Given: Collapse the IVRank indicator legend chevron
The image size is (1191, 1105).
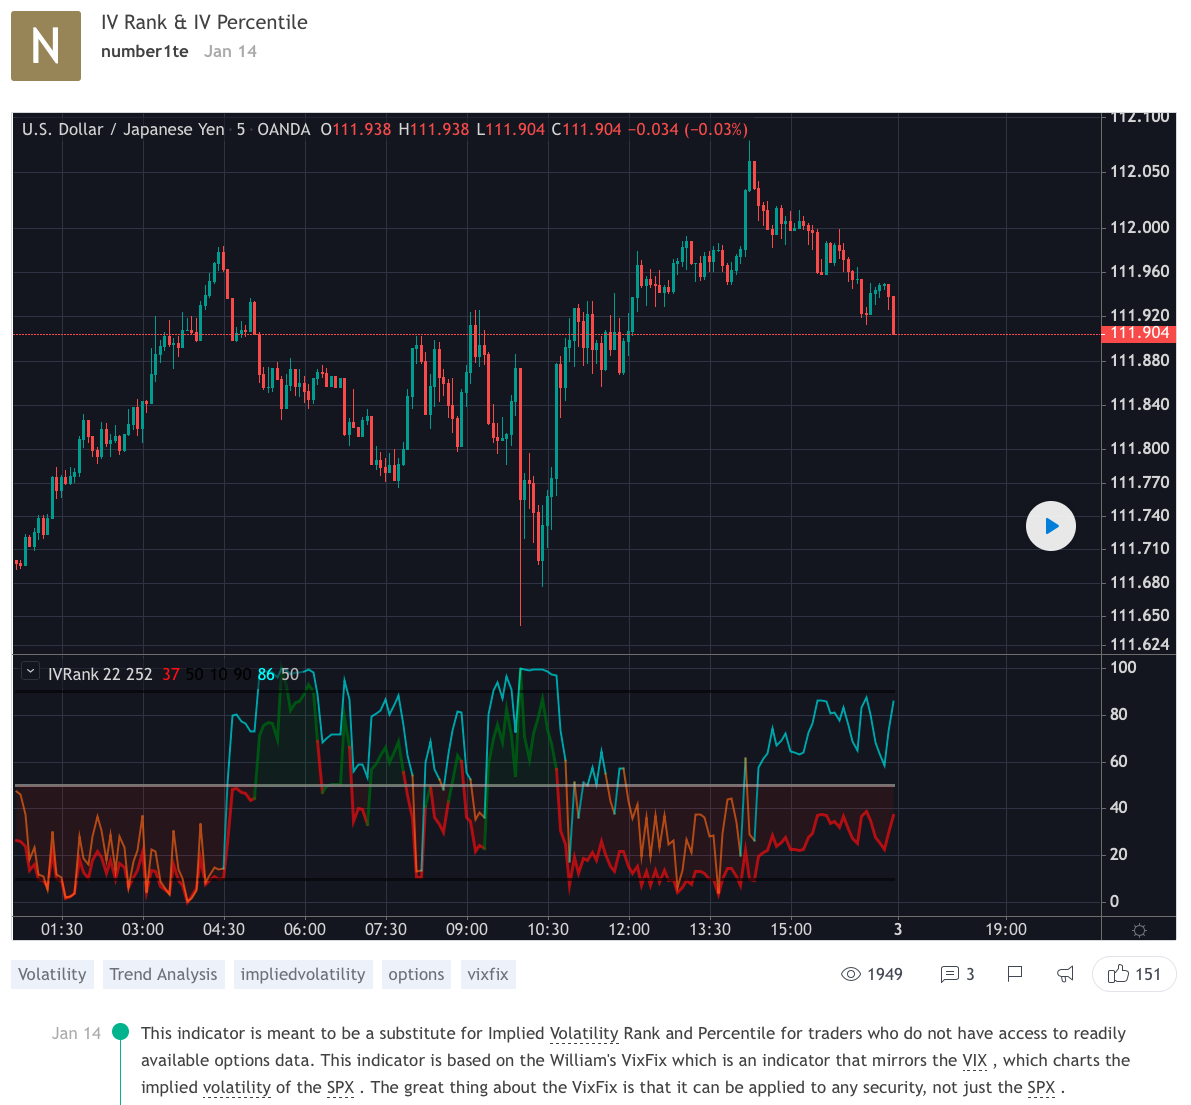Looking at the screenshot, I should tap(30, 672).
